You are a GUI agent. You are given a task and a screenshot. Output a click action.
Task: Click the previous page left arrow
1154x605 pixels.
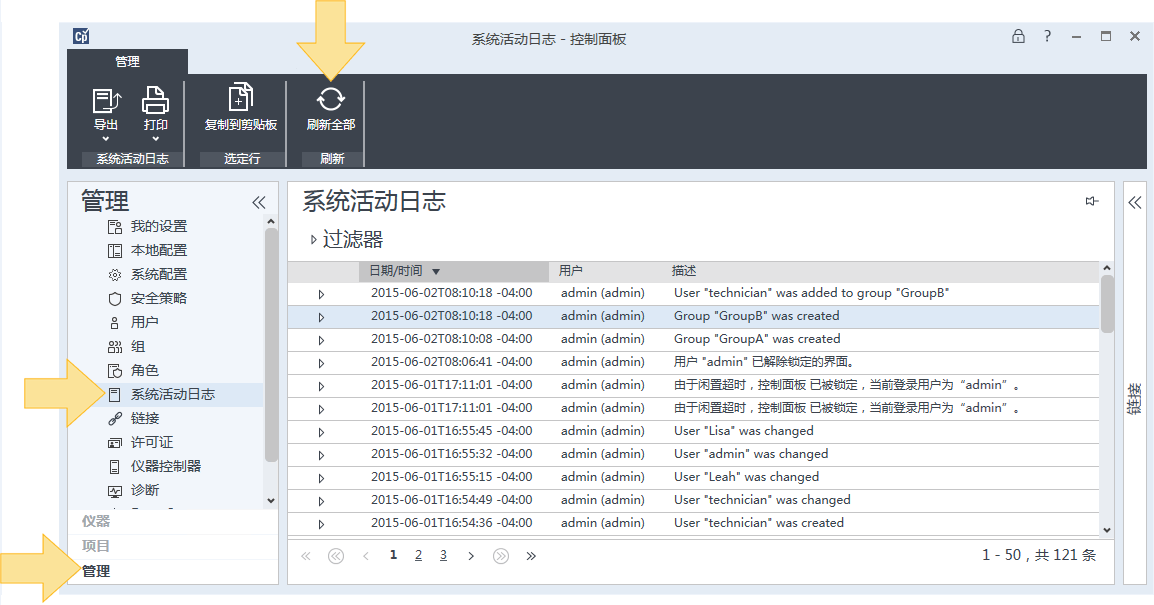click(x=366, y=556)
